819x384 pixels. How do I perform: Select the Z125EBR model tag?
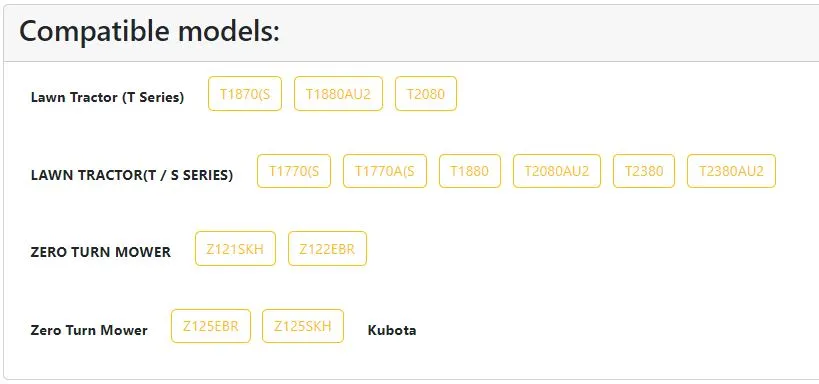pyautogui.click(x=210, y=327)
